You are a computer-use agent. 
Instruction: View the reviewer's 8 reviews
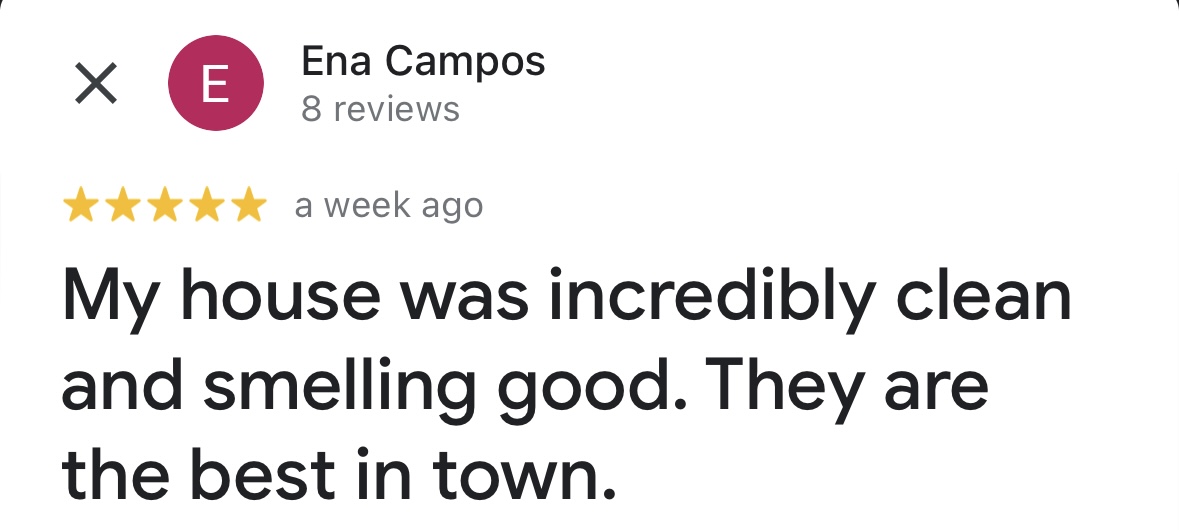(x=380, y=109)
